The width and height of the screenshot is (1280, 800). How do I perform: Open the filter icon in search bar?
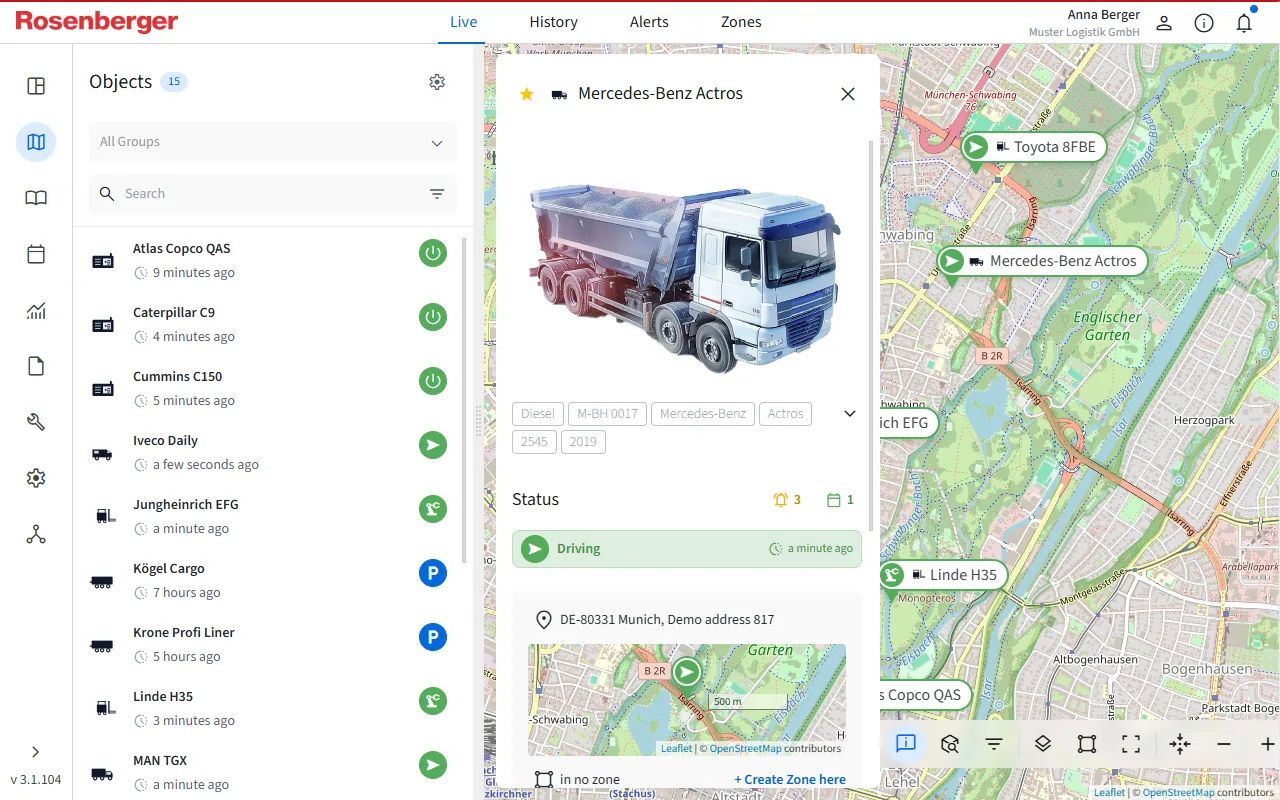437,194
